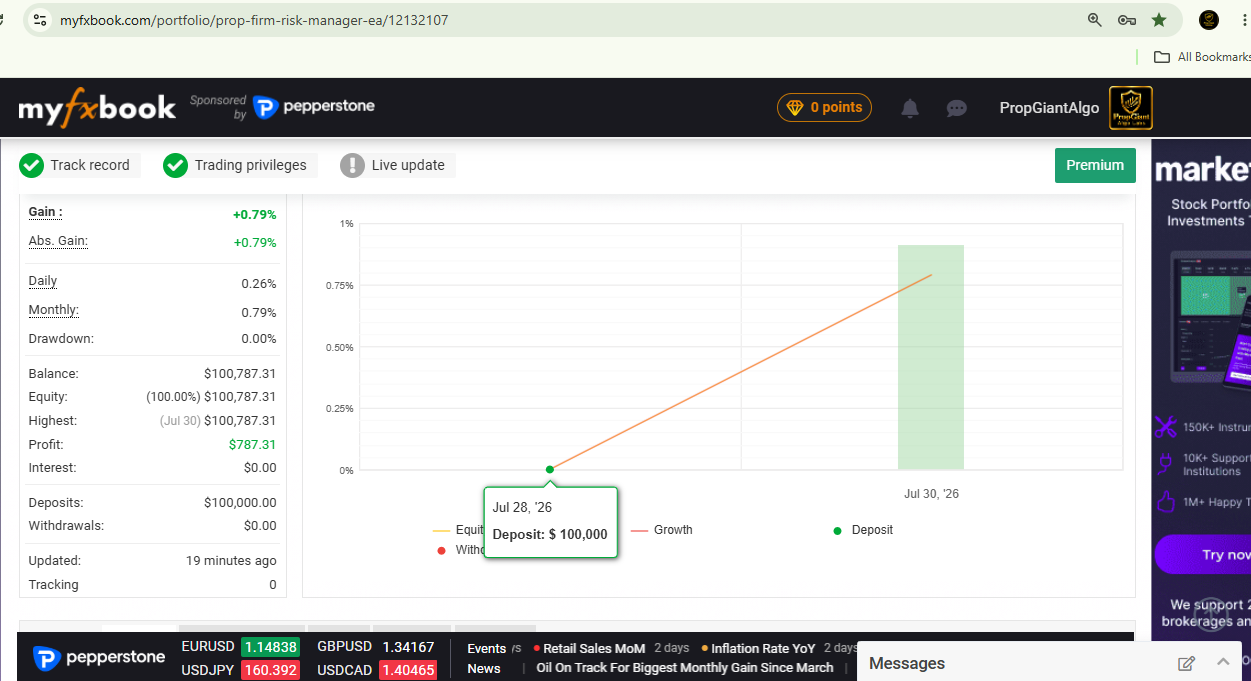
Task: Open the notifications bell
Action: point(910,108)
